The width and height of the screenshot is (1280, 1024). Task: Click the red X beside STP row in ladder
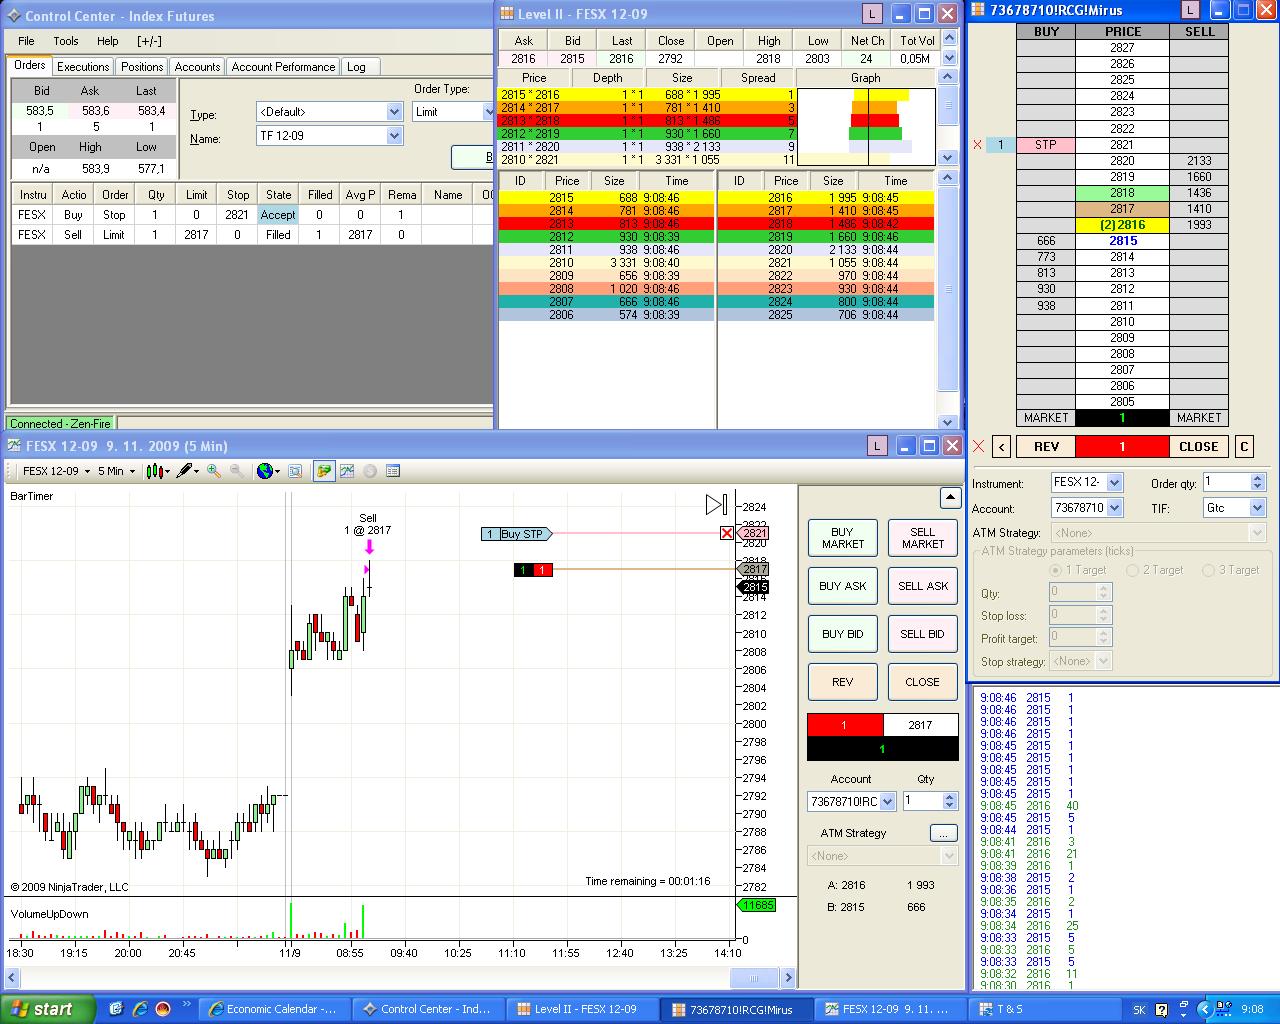[x=978, y=145]
